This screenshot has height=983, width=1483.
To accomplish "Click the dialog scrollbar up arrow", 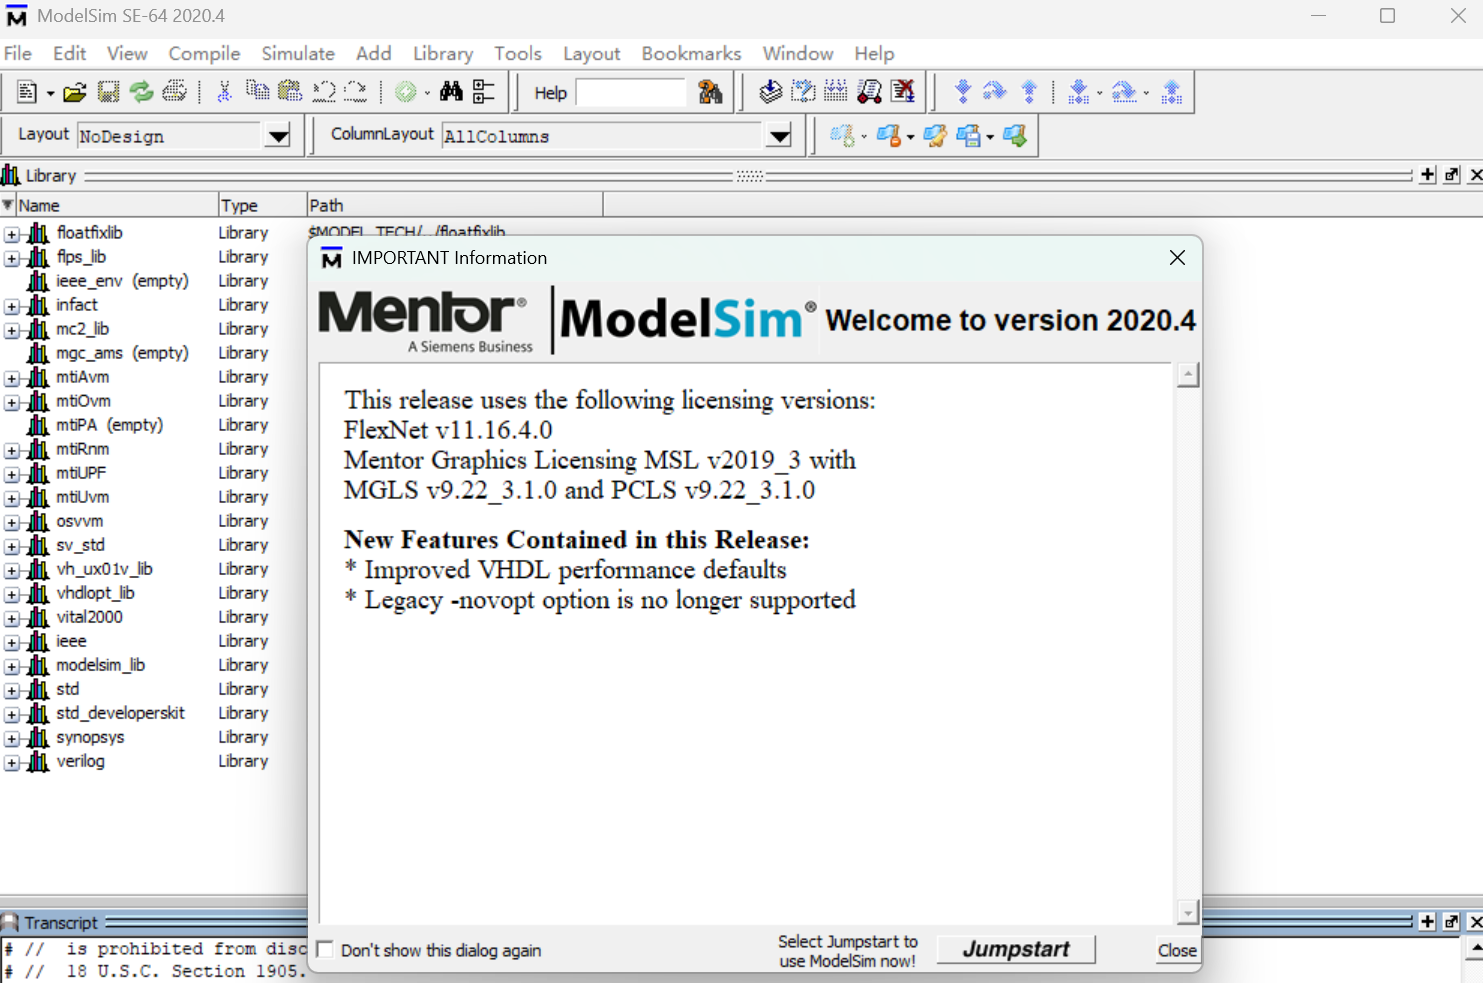I will 1188,376.
